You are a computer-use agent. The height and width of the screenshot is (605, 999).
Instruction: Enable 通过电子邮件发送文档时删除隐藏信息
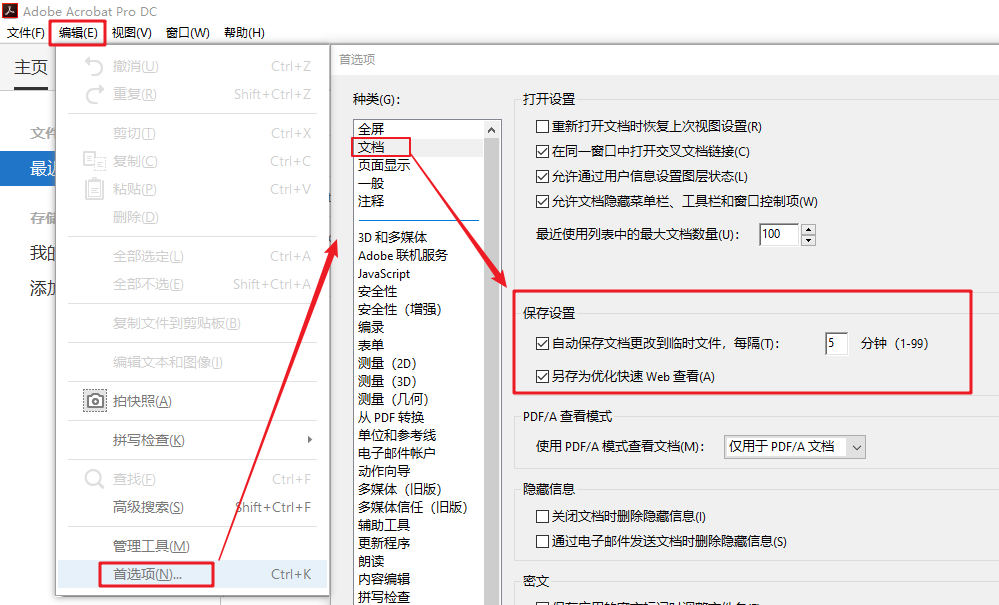coord(542,541)
